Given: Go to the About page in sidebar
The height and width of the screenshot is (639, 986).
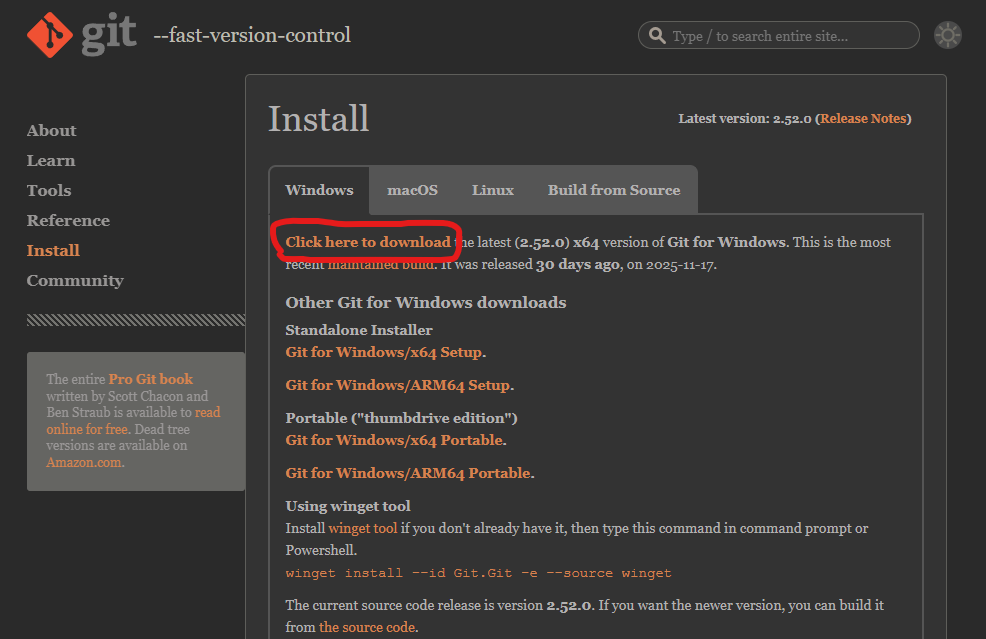Looking at the screenshot, I should [x=51, y=131].
